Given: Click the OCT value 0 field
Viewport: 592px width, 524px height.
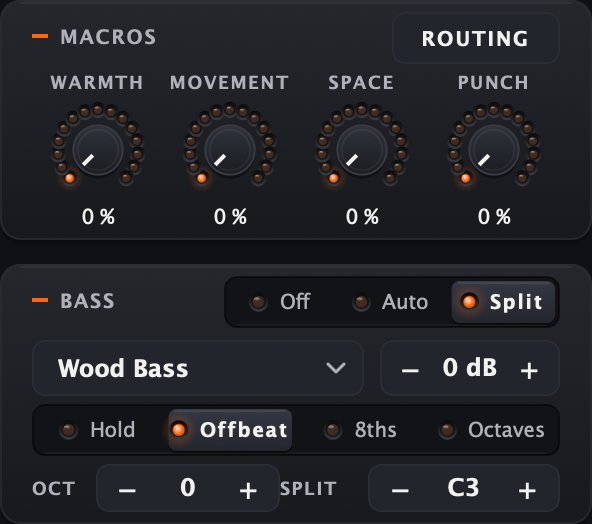Looking at the screenshot, I should coord(188,487).
